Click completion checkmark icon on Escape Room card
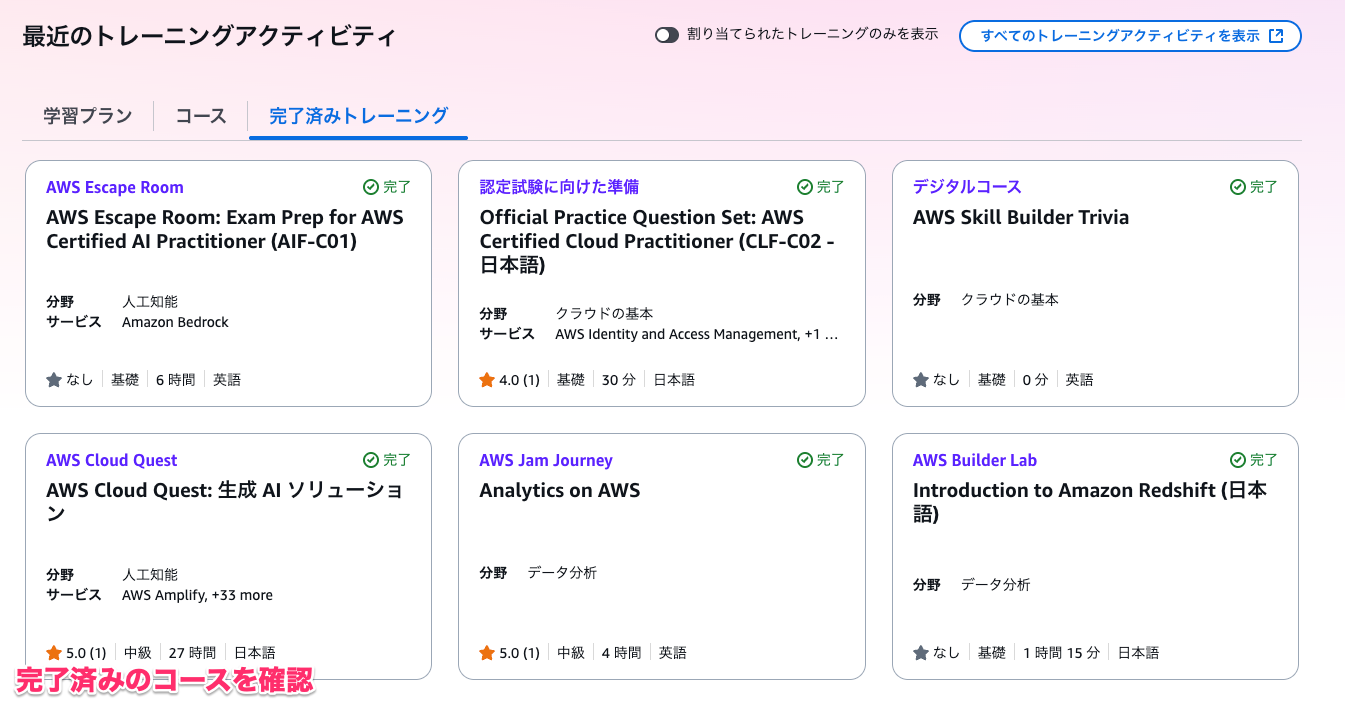1345x706 pixels. 371,187
